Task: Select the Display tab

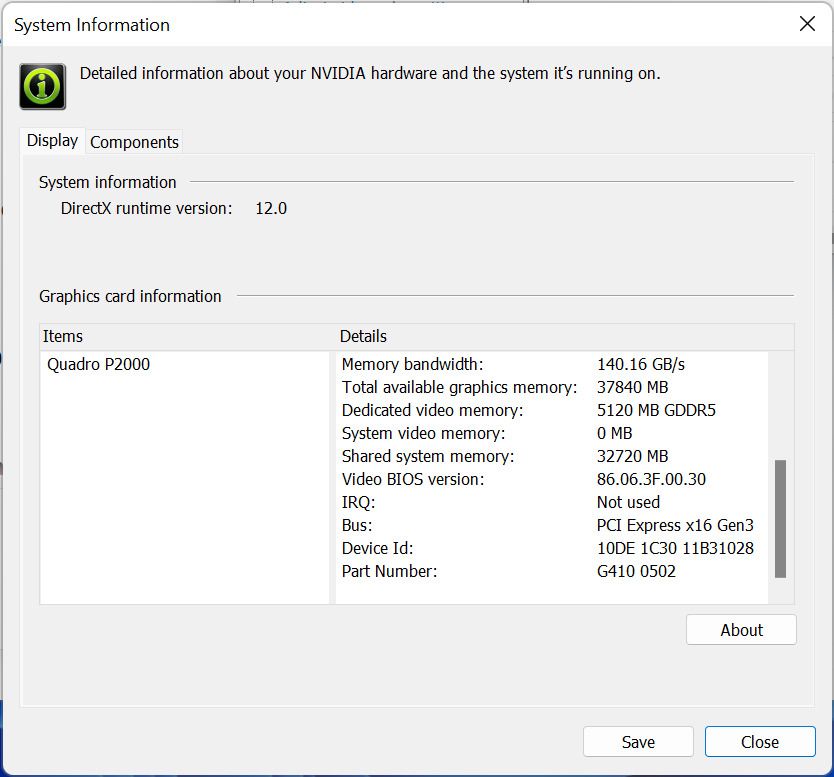Action: (52, 140)
